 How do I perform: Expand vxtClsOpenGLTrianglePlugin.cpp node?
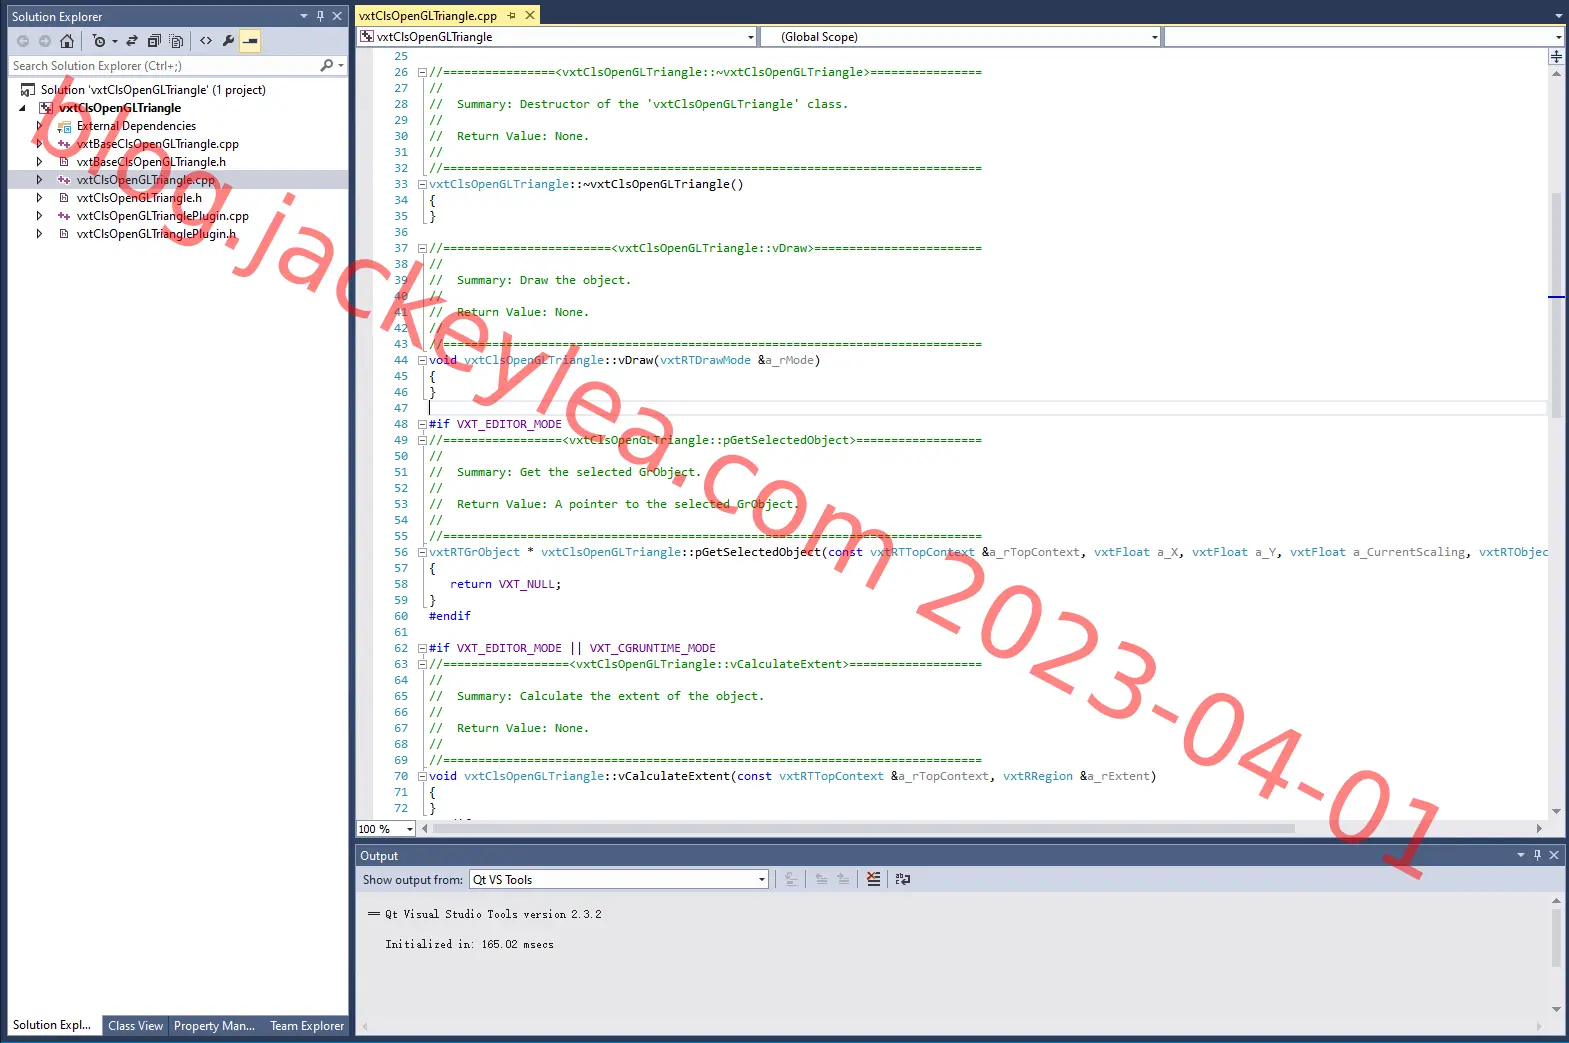click(x=39, y=216)
